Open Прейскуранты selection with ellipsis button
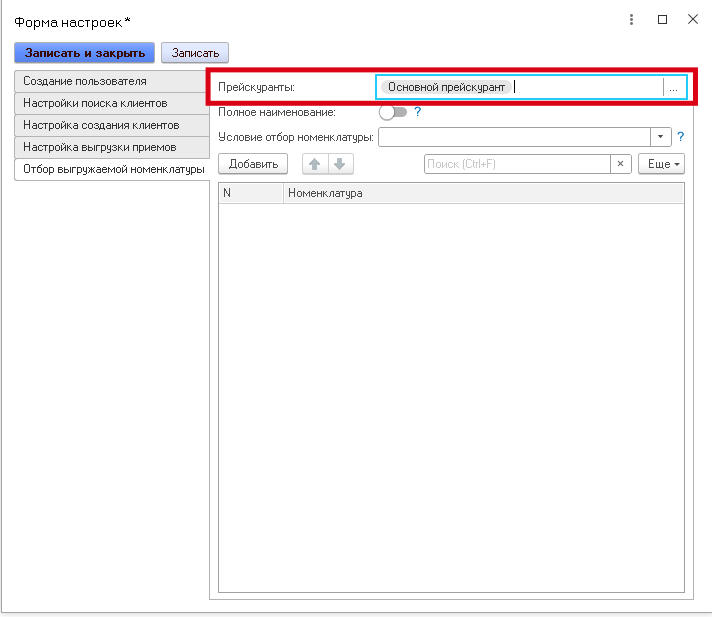 (674, 88)
